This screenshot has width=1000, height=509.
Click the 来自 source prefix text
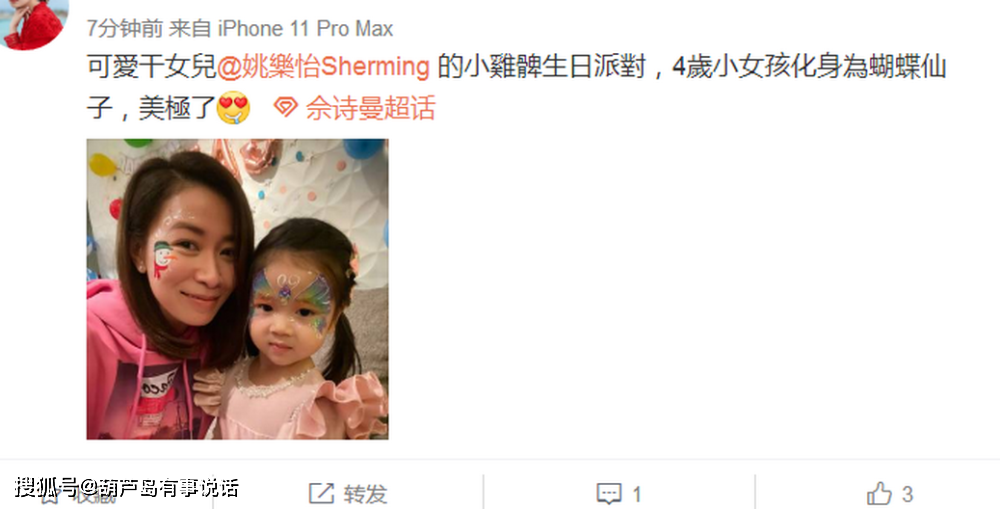click(190, 28)
